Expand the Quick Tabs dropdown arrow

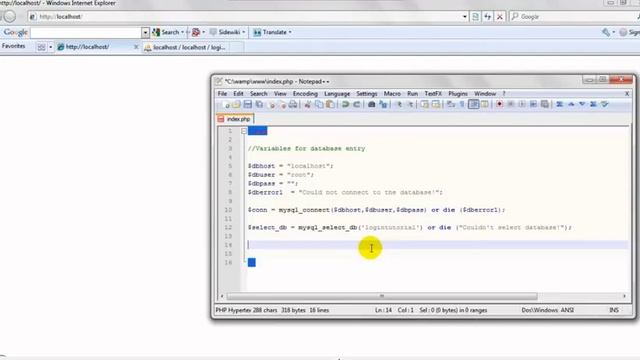point(51,47)
